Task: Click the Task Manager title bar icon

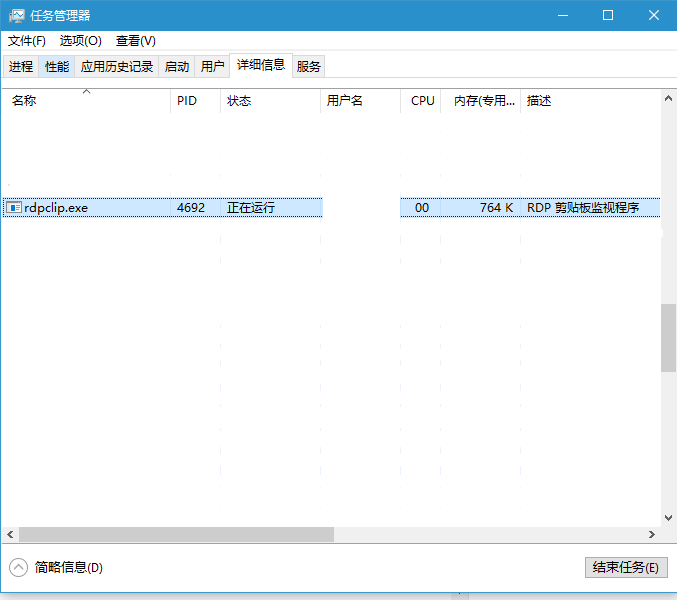Action: [16, 16]
